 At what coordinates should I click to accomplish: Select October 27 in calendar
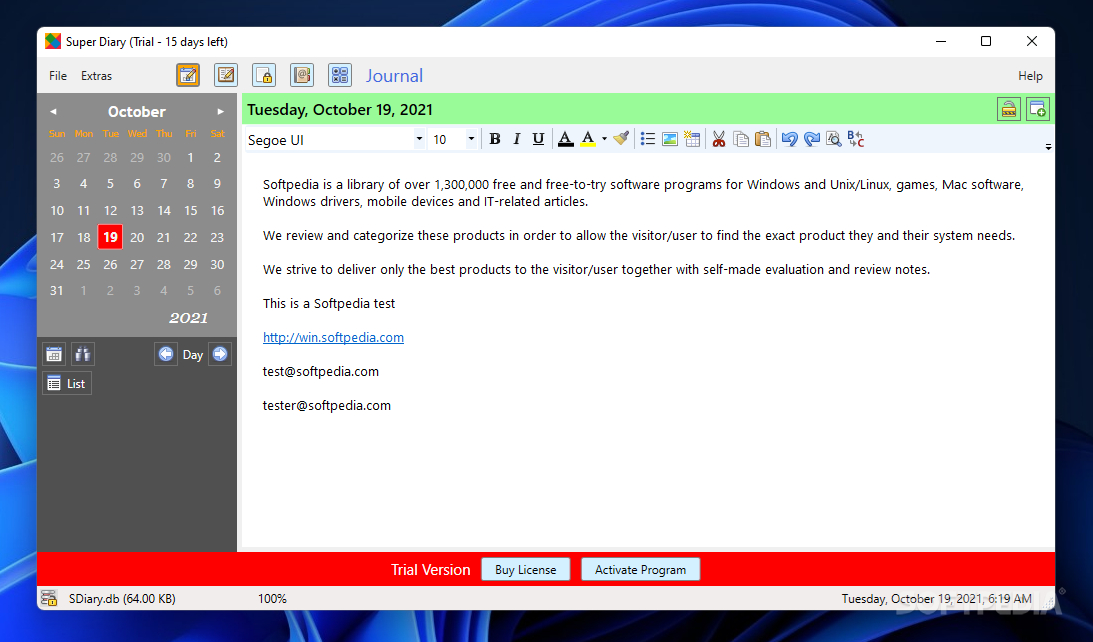coord(137,264)
